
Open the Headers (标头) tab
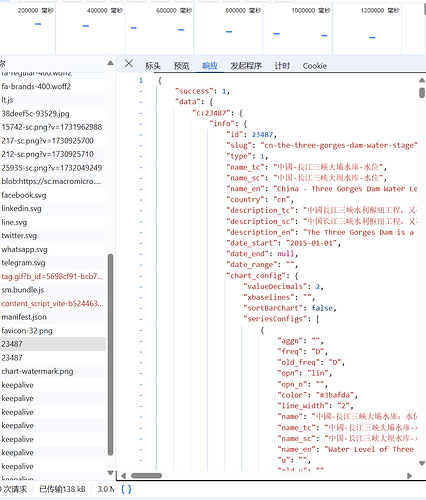pyautogui.click(x=153, y=66)
